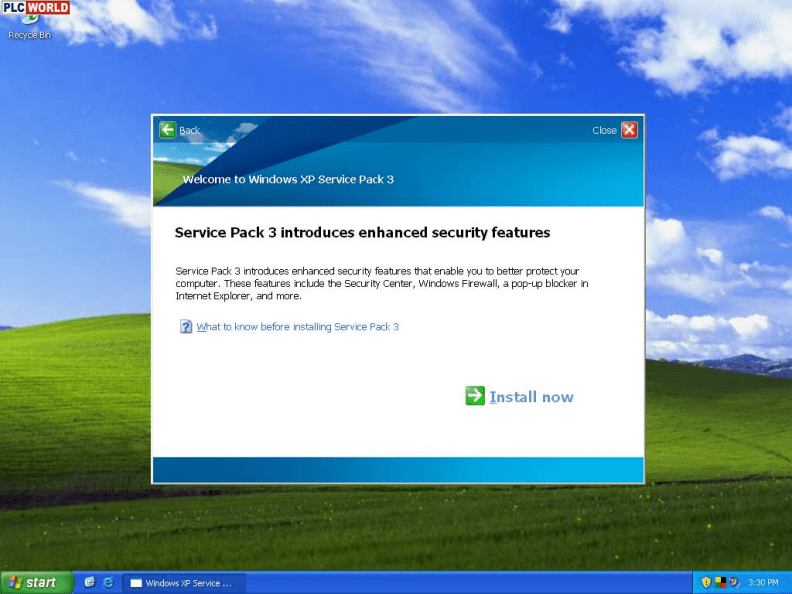Click the enhanced security features heading
Viewport: 792px width, 594px height.
tap(362, 232)
